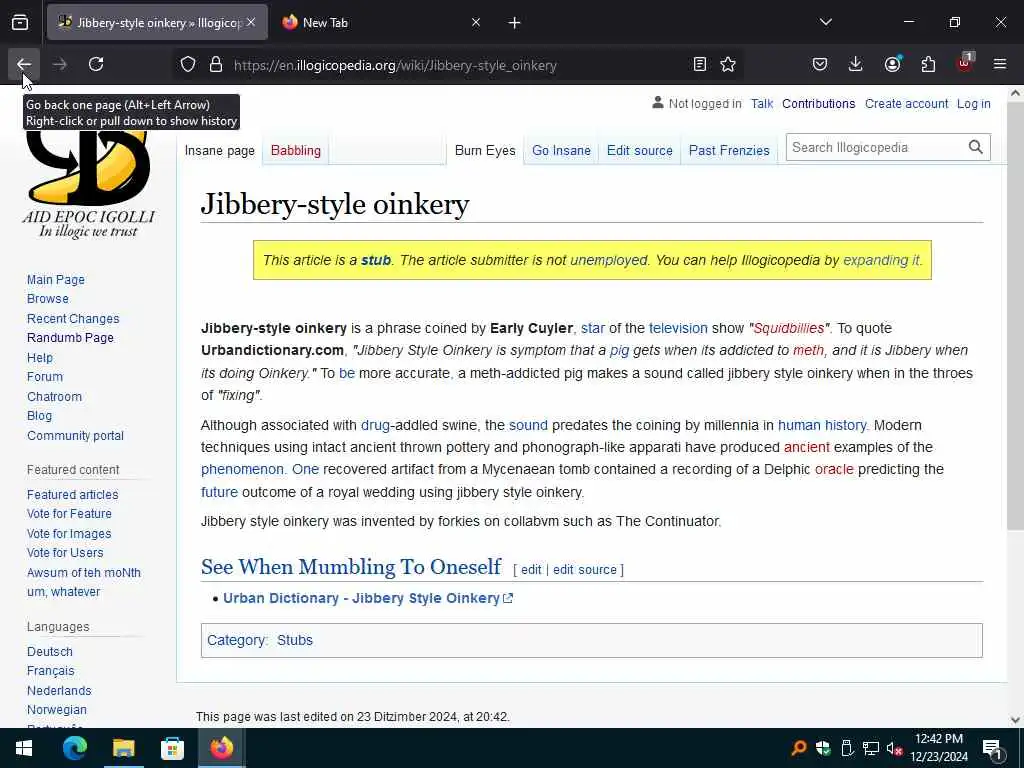This screenshot has height=768, width=1024.
Task: Open the Nederlands language link
Action: [59, 690]
